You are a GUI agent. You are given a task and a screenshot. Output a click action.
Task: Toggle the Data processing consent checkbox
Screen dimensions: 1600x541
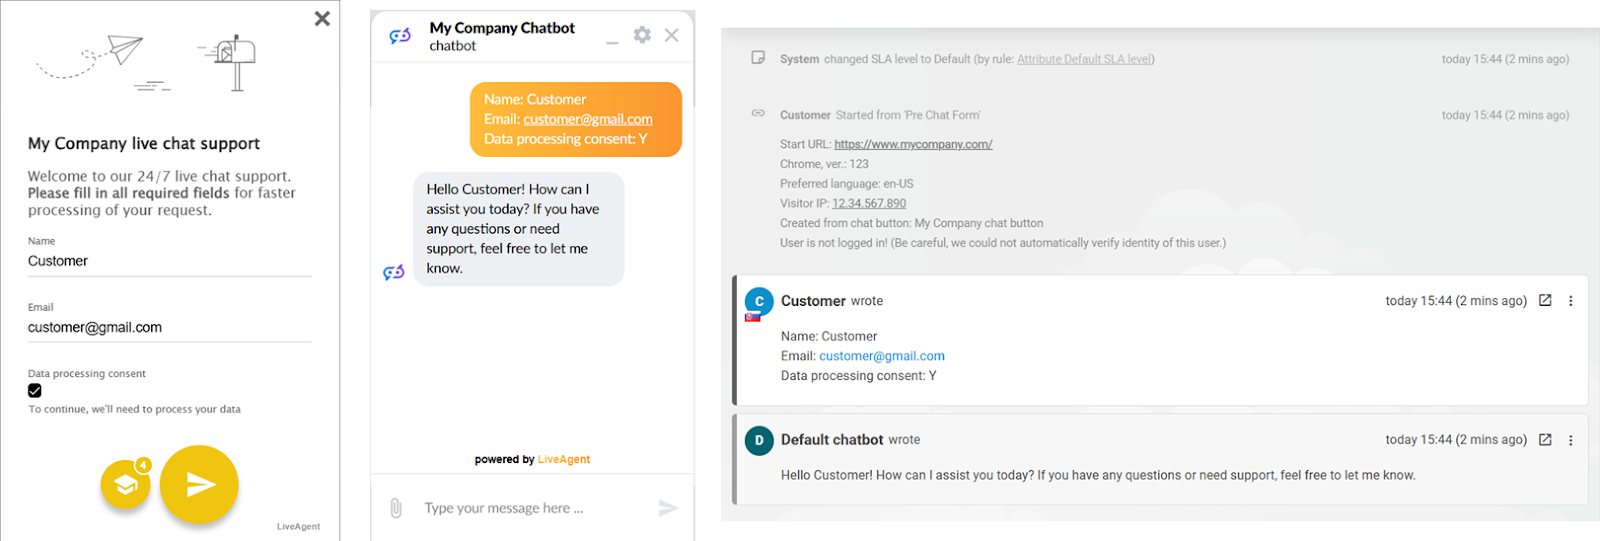point(35,391)
